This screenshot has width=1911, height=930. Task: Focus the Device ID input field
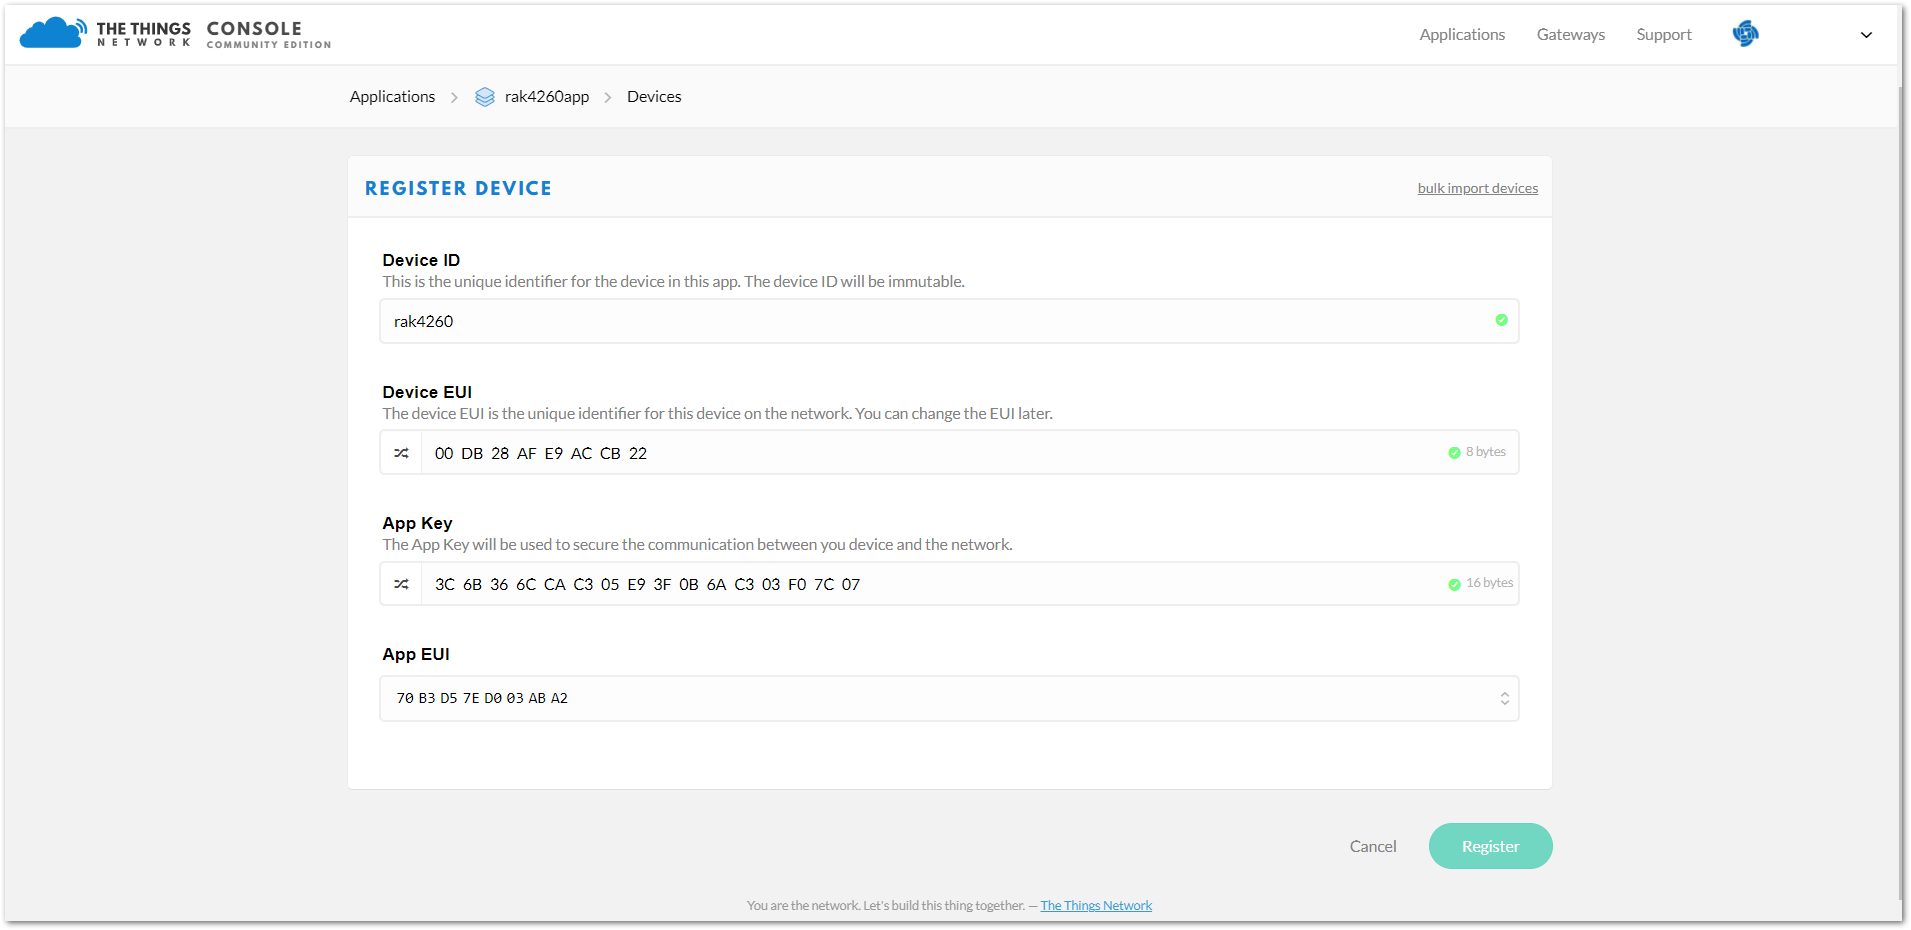949,321
